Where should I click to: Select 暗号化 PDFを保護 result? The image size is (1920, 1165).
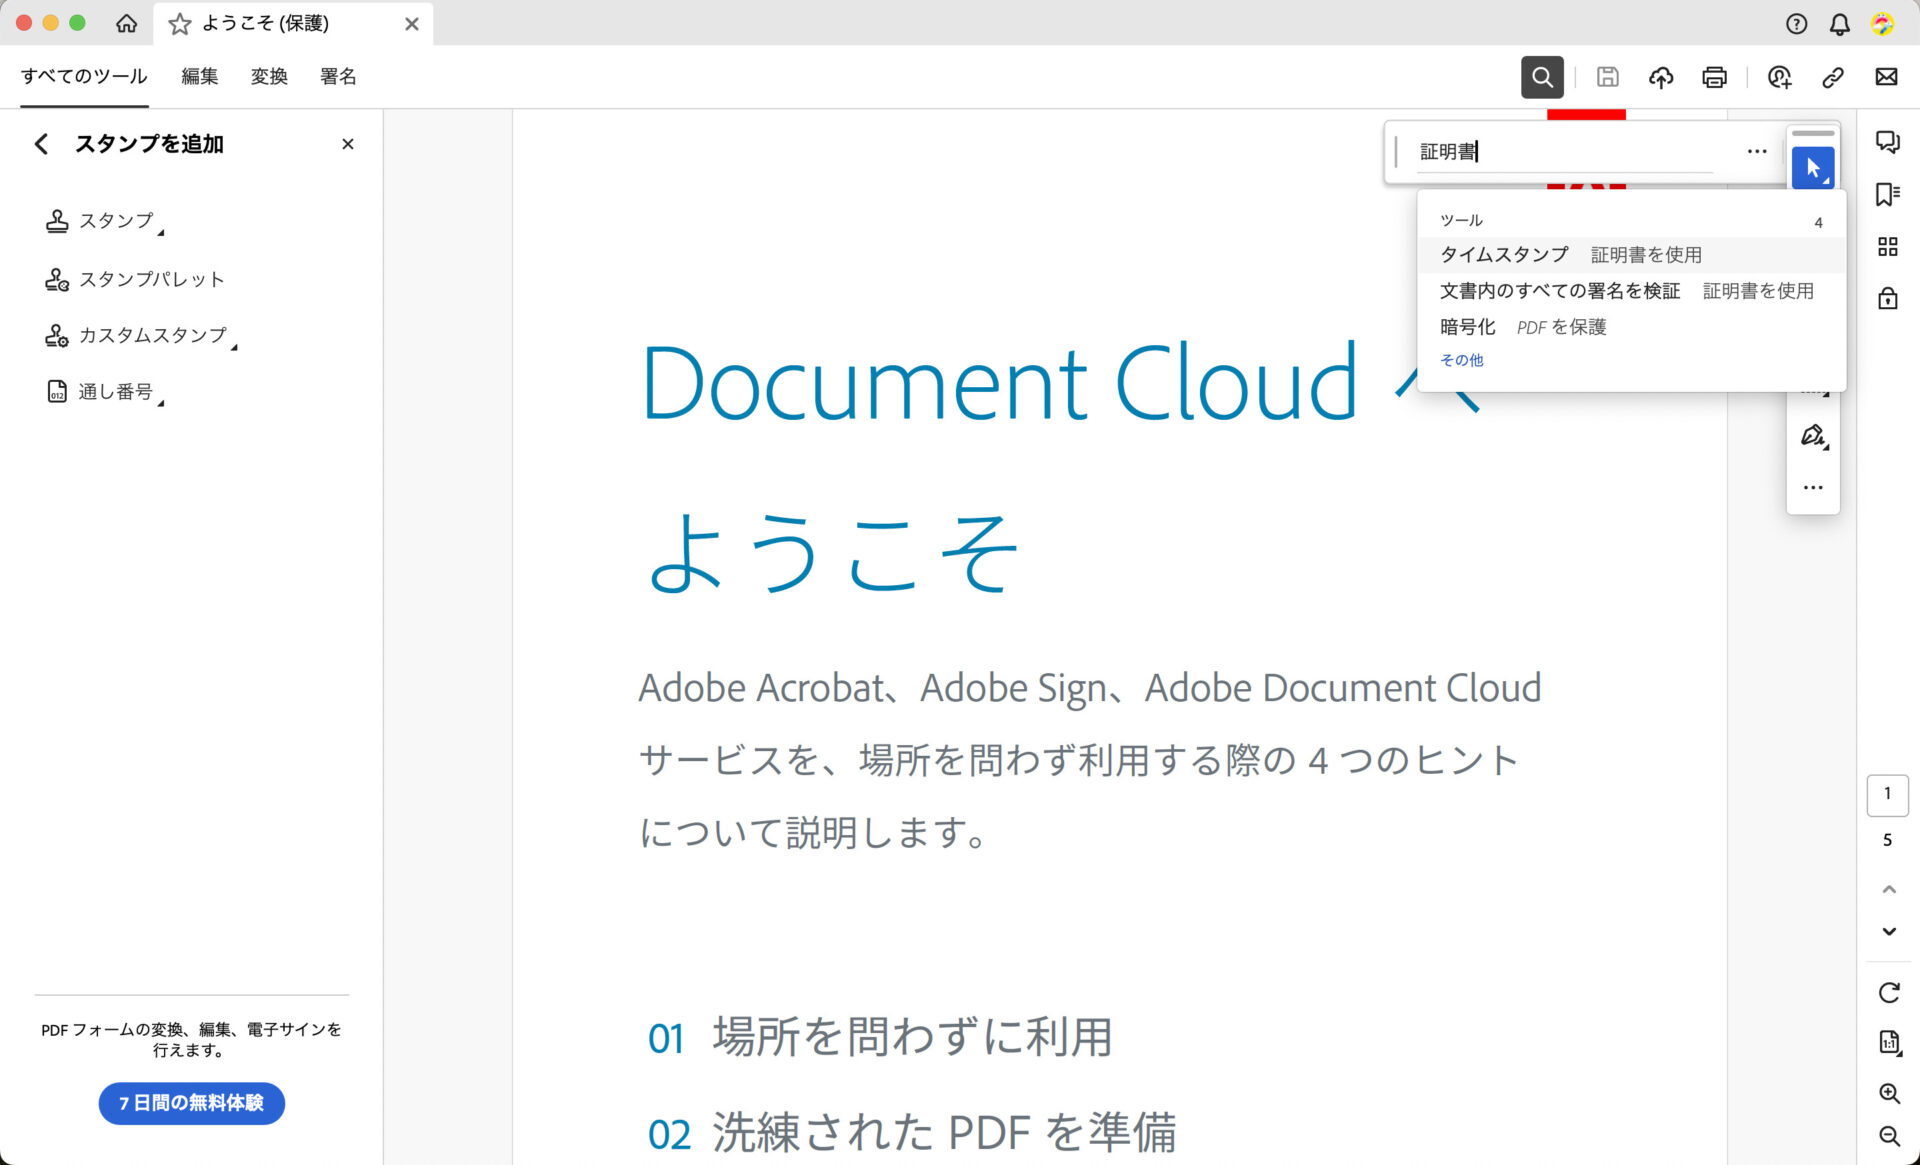point(1631,327)
